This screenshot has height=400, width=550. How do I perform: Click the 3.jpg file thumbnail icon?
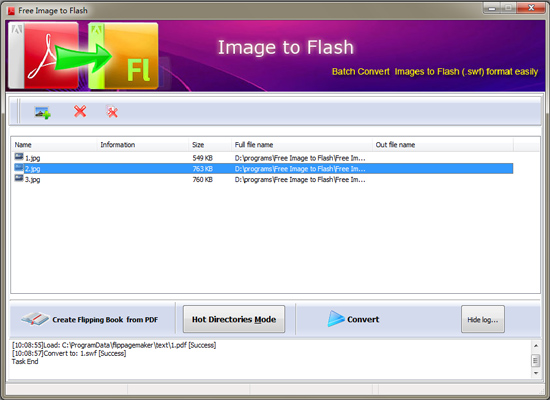19,179
